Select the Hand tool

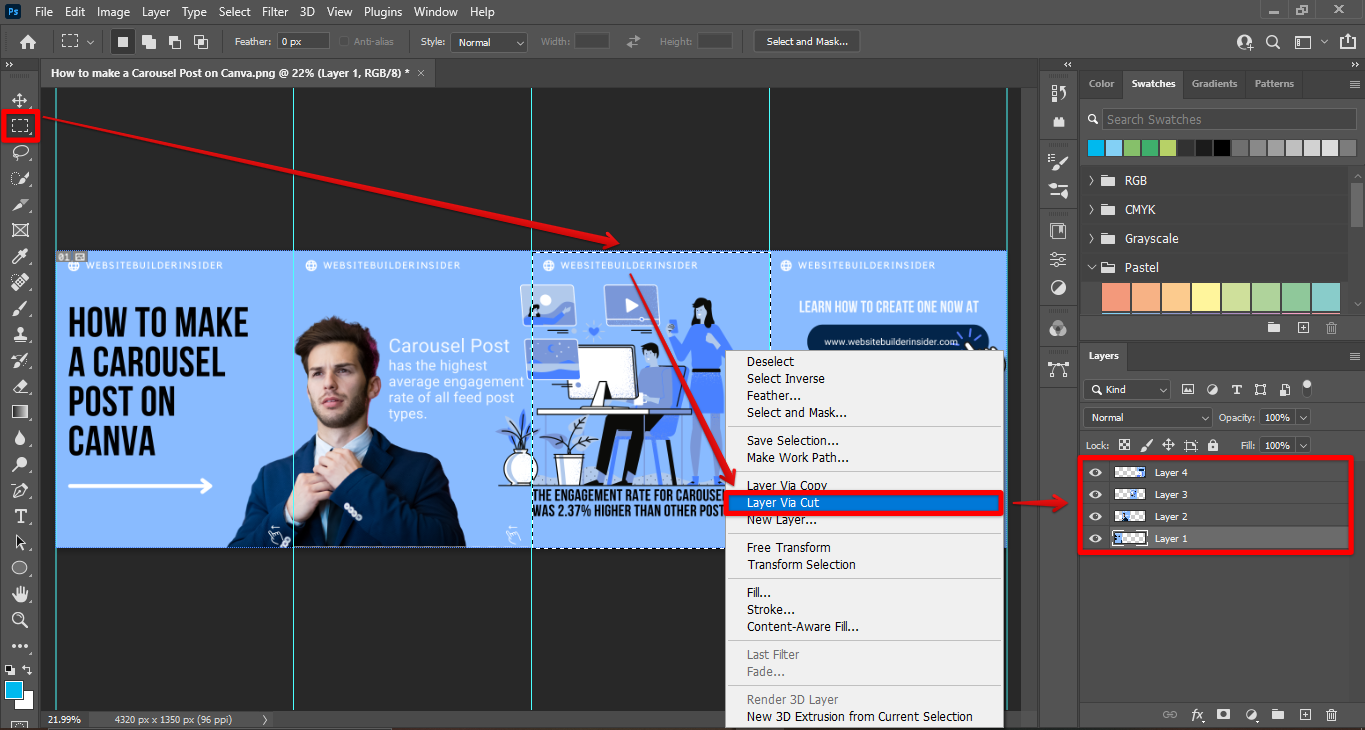(x=19, y=594)
